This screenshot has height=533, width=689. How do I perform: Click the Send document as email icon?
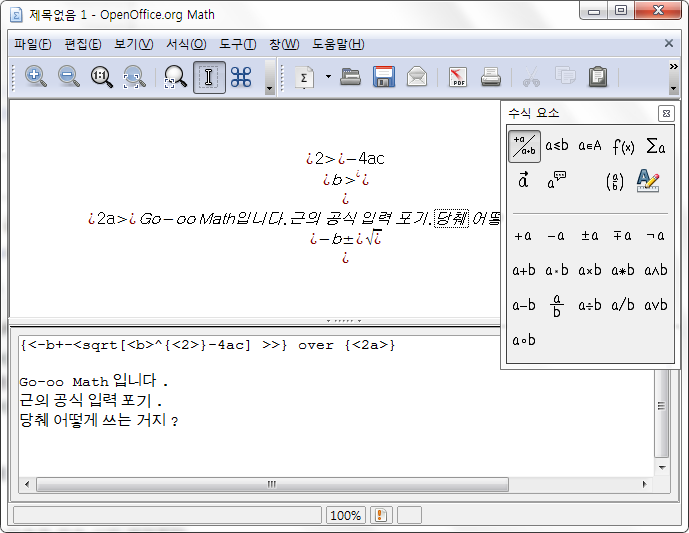pyautogui.click(x=417, y=77)
